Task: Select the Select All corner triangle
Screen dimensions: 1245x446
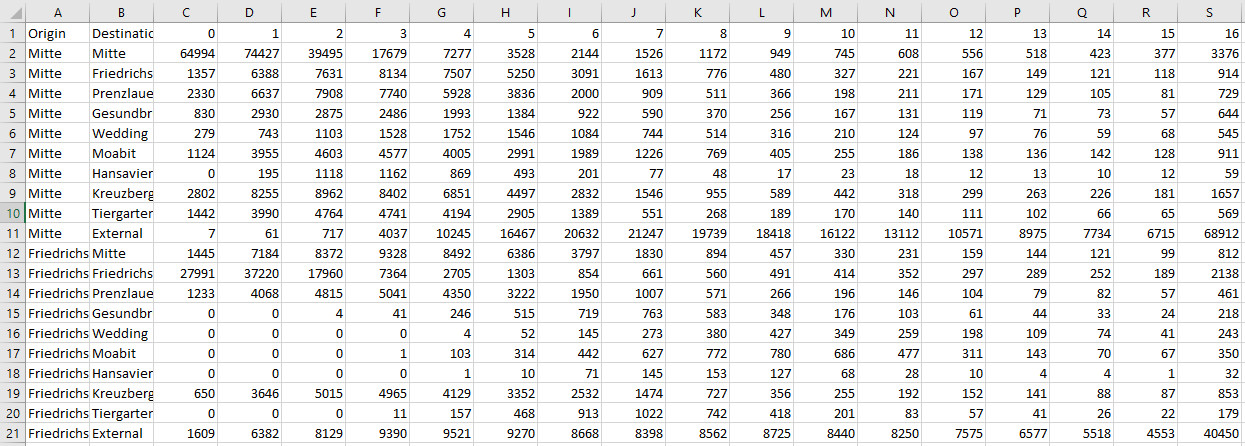Action: (x=12, y=11)
